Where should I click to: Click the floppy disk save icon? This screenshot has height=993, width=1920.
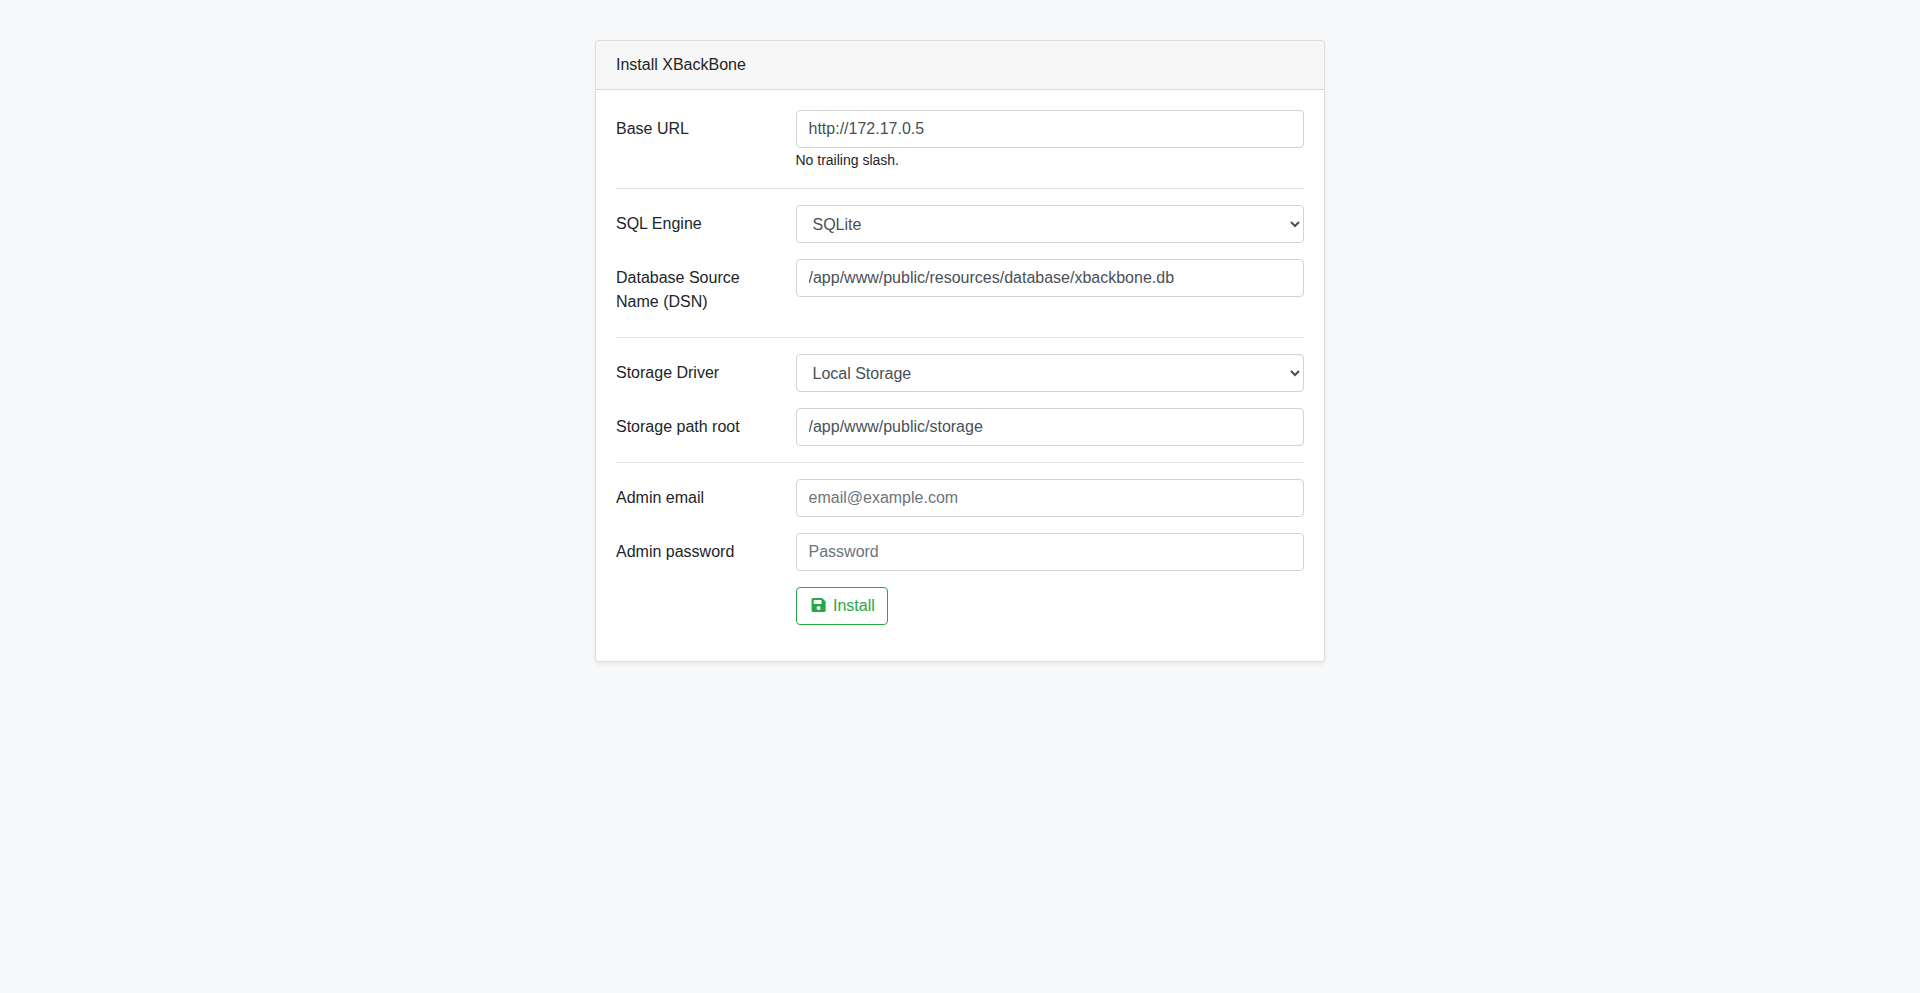(818, 606)
